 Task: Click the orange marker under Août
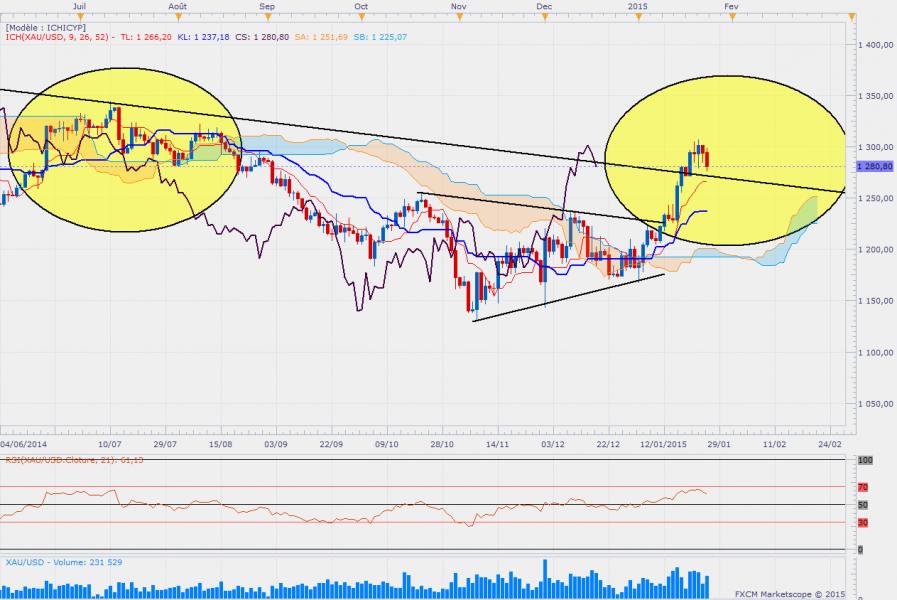178,18
